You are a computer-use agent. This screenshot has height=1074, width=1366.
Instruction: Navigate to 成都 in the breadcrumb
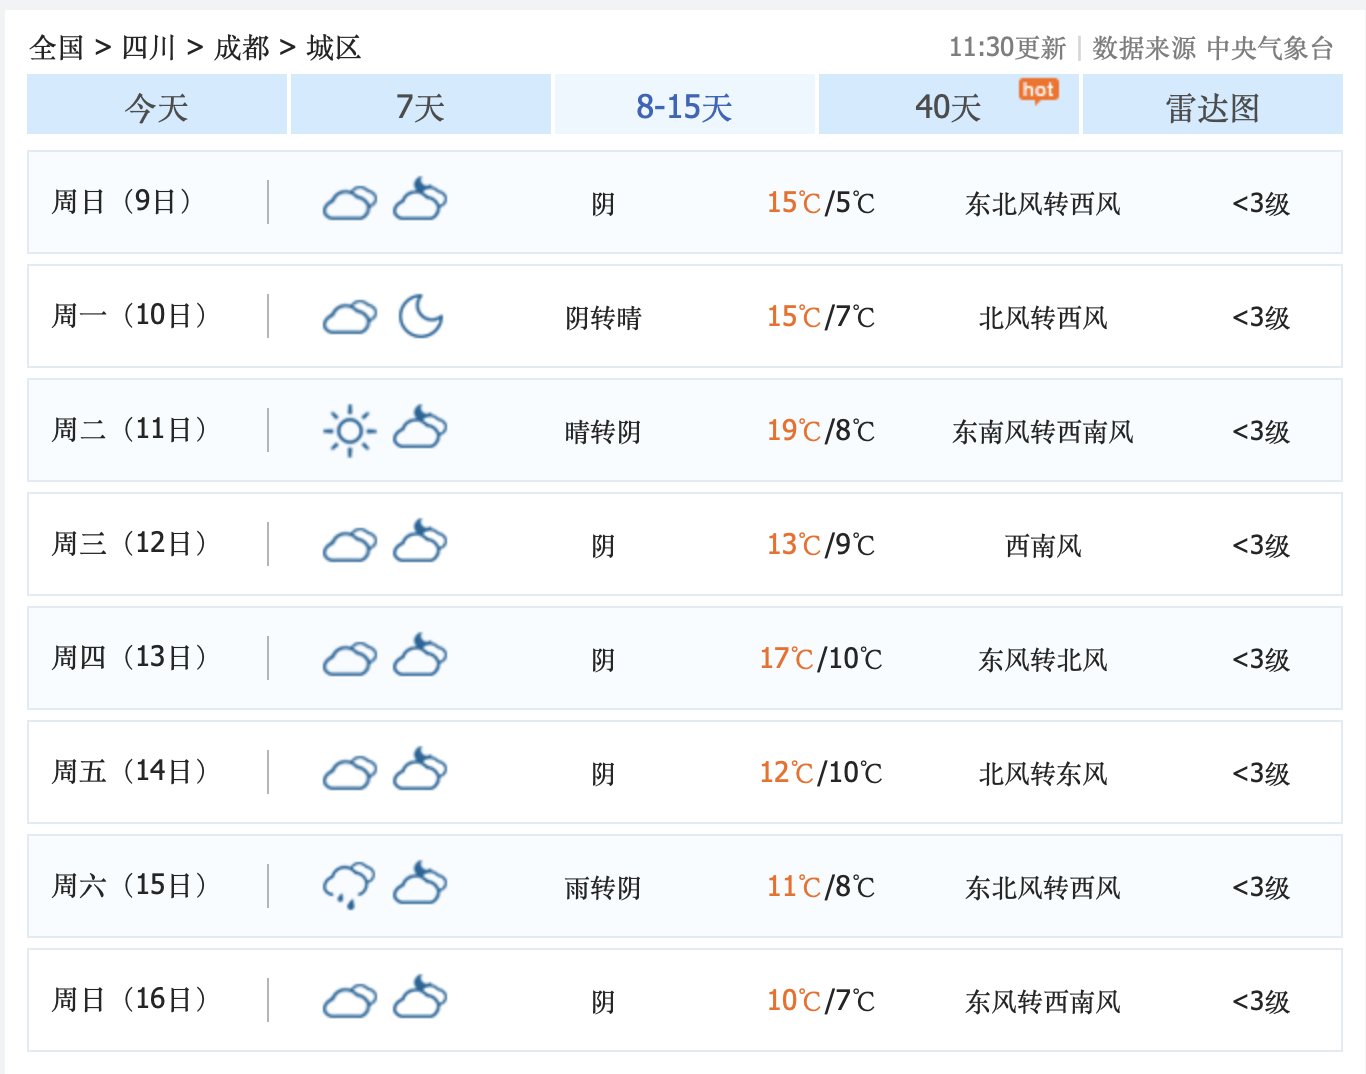241,47
